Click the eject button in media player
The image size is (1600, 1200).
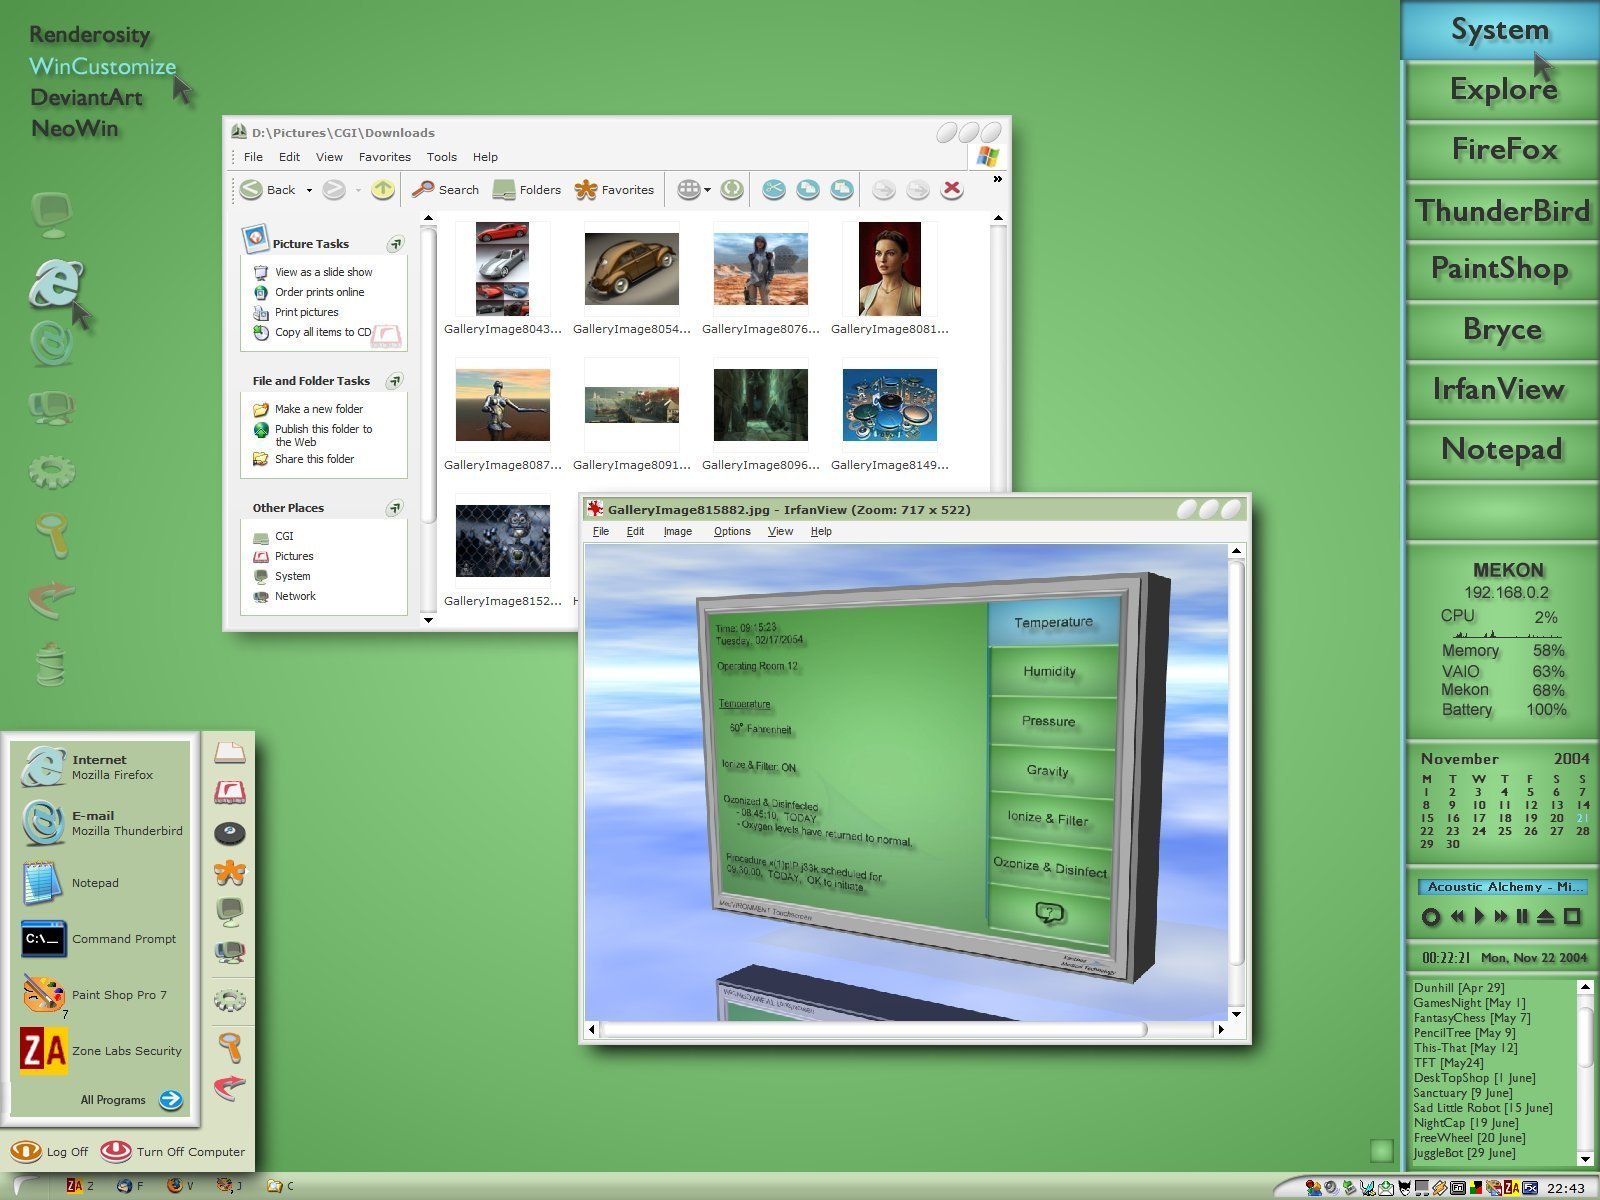click(x=1546, y=916)
